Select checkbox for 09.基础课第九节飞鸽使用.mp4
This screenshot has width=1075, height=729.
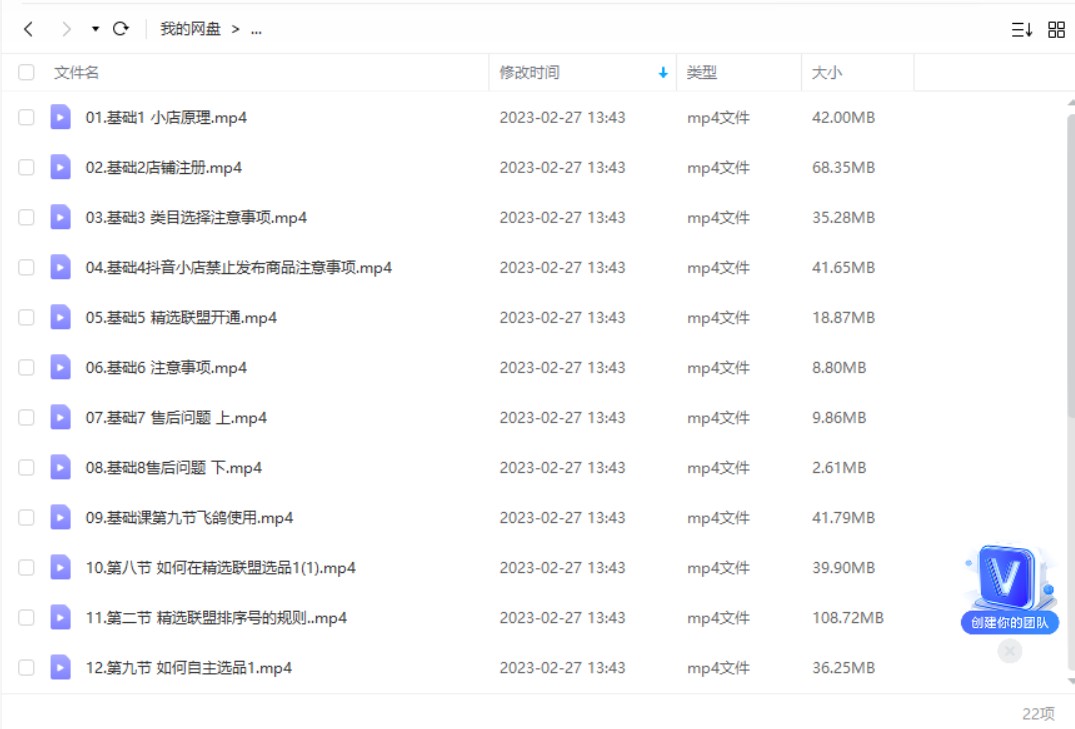pos(26,518)
